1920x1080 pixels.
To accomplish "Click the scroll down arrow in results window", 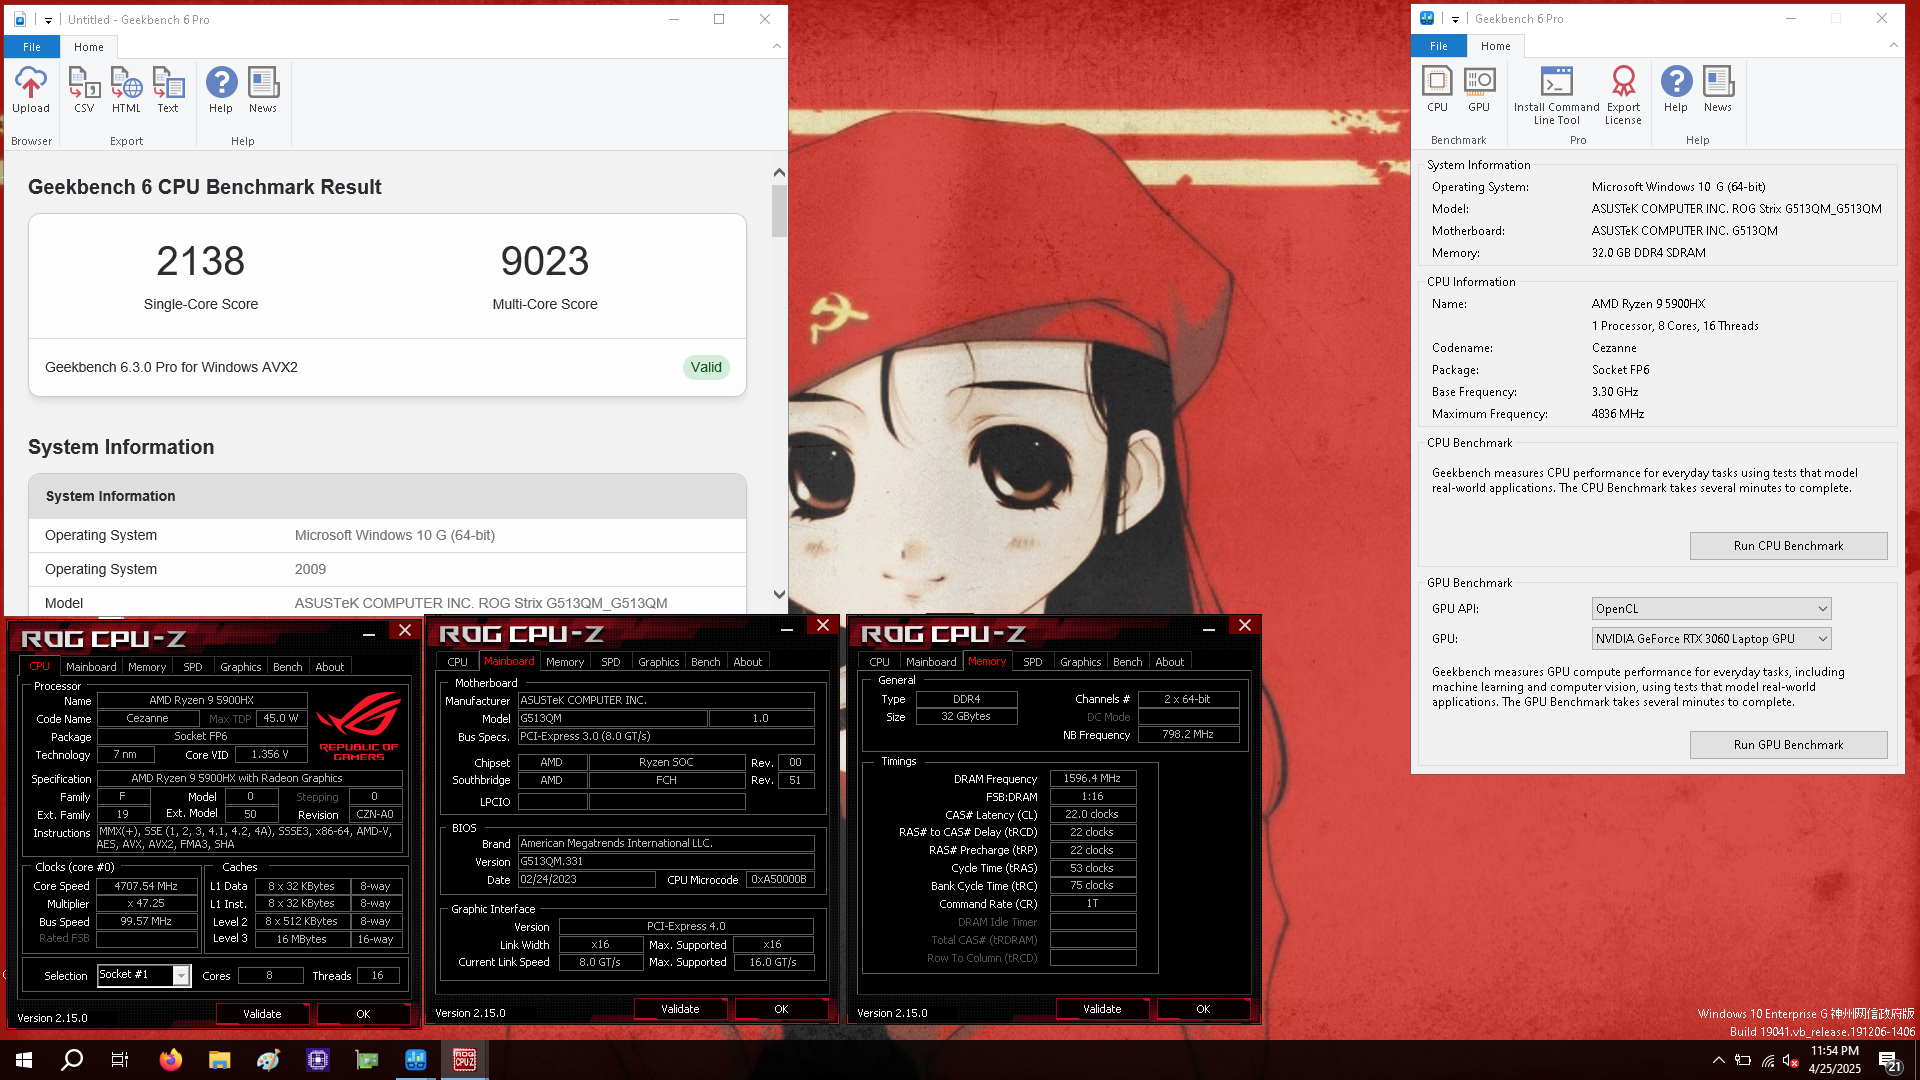I will pyautogui.click(x=779, y=594).
